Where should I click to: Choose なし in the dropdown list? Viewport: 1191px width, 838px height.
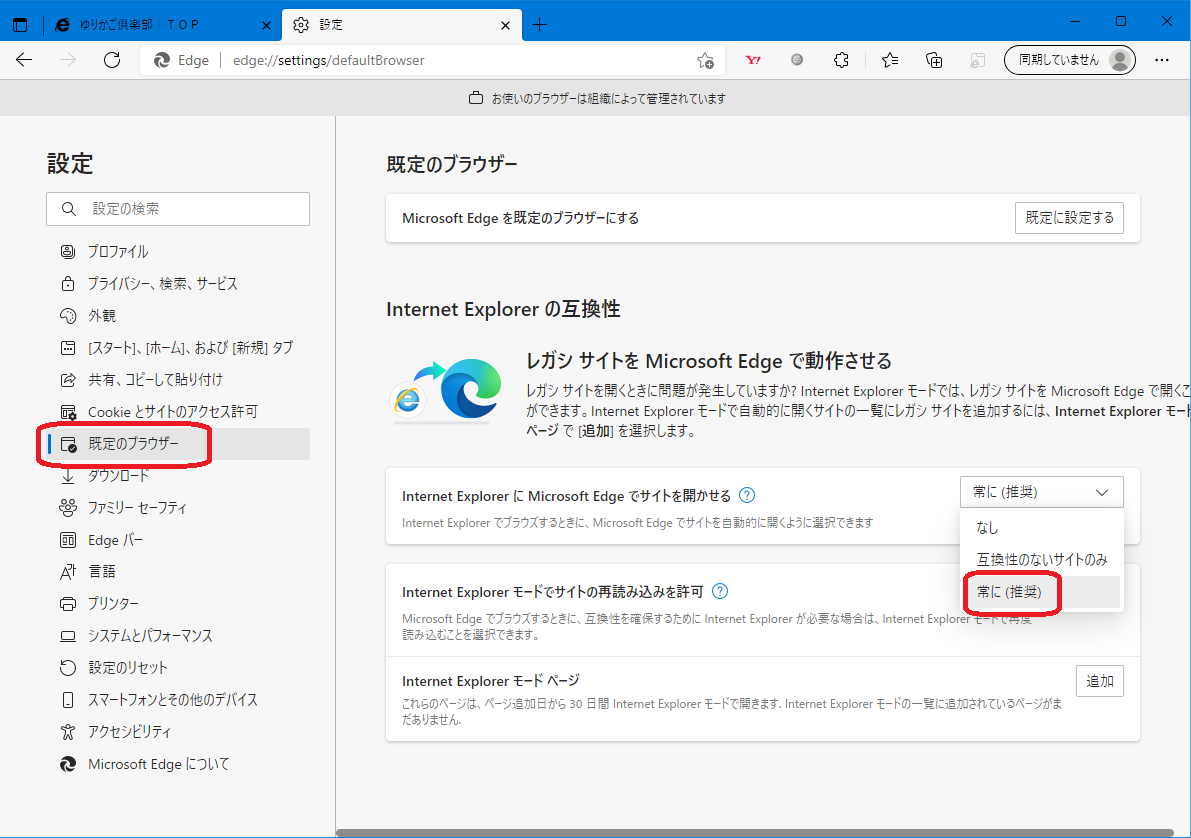pyautogui.click(x=1041, y=527)
